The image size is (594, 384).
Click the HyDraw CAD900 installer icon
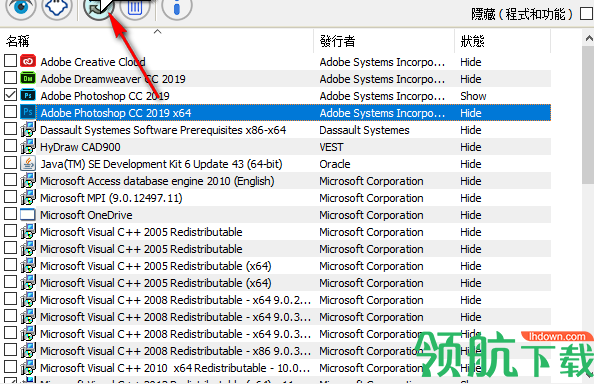pyautogui.click(x=28, y=147)
